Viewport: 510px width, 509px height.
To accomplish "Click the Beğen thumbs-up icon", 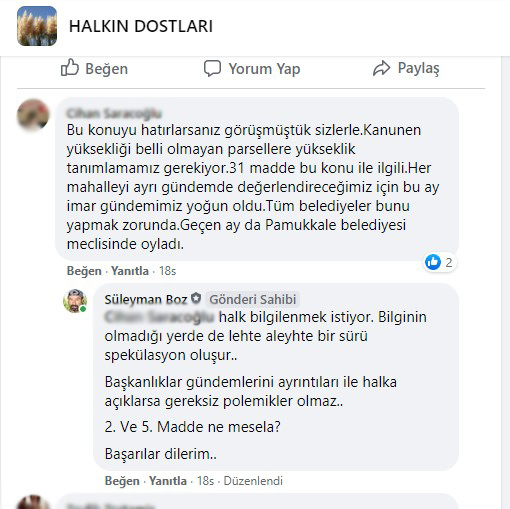I will pyautogui.click(x=70, y=68).
